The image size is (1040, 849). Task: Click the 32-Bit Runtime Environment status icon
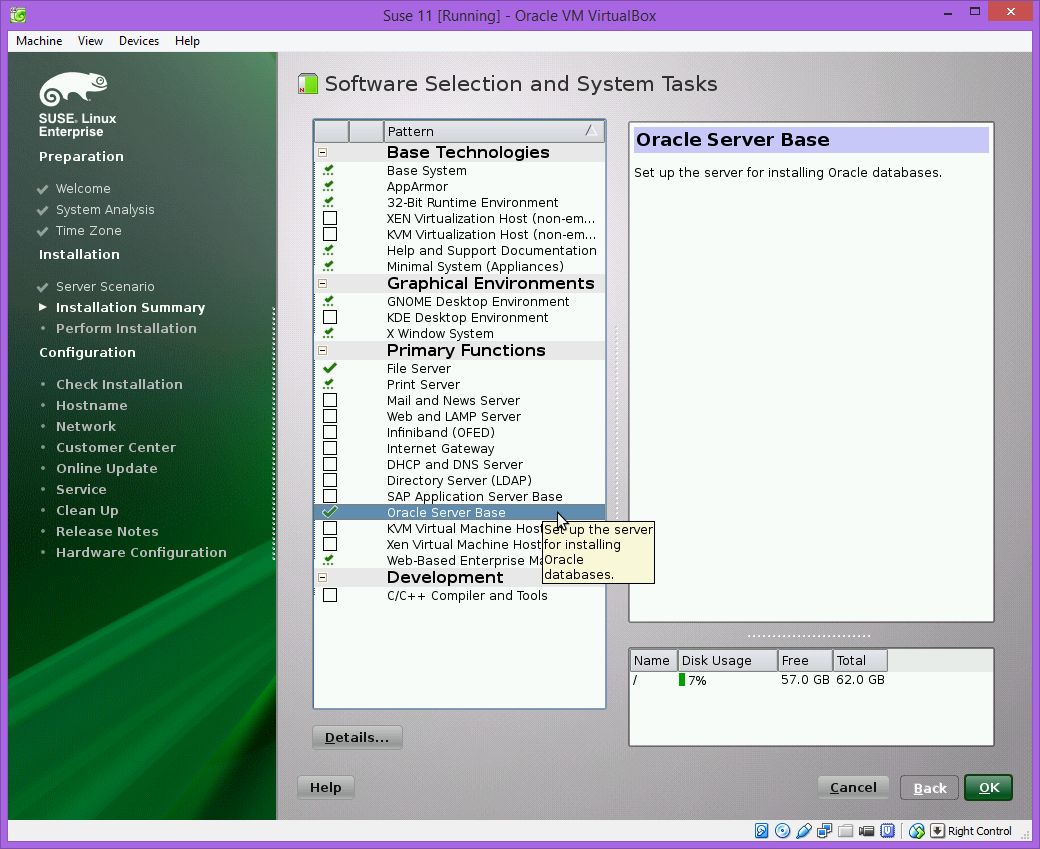[328, 202]
